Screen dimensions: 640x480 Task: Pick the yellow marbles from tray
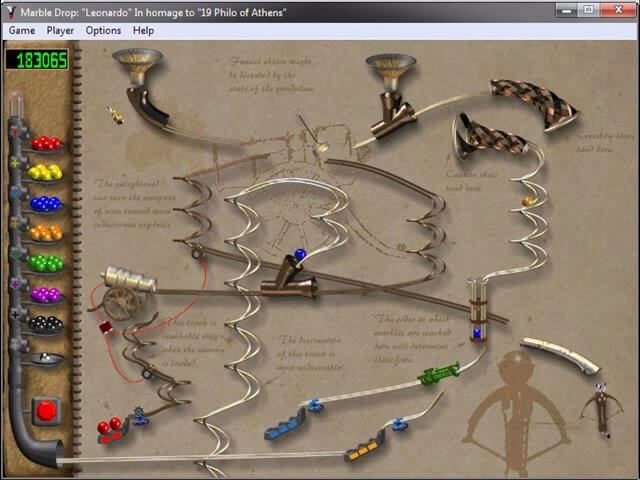click(x=45, y=172)
